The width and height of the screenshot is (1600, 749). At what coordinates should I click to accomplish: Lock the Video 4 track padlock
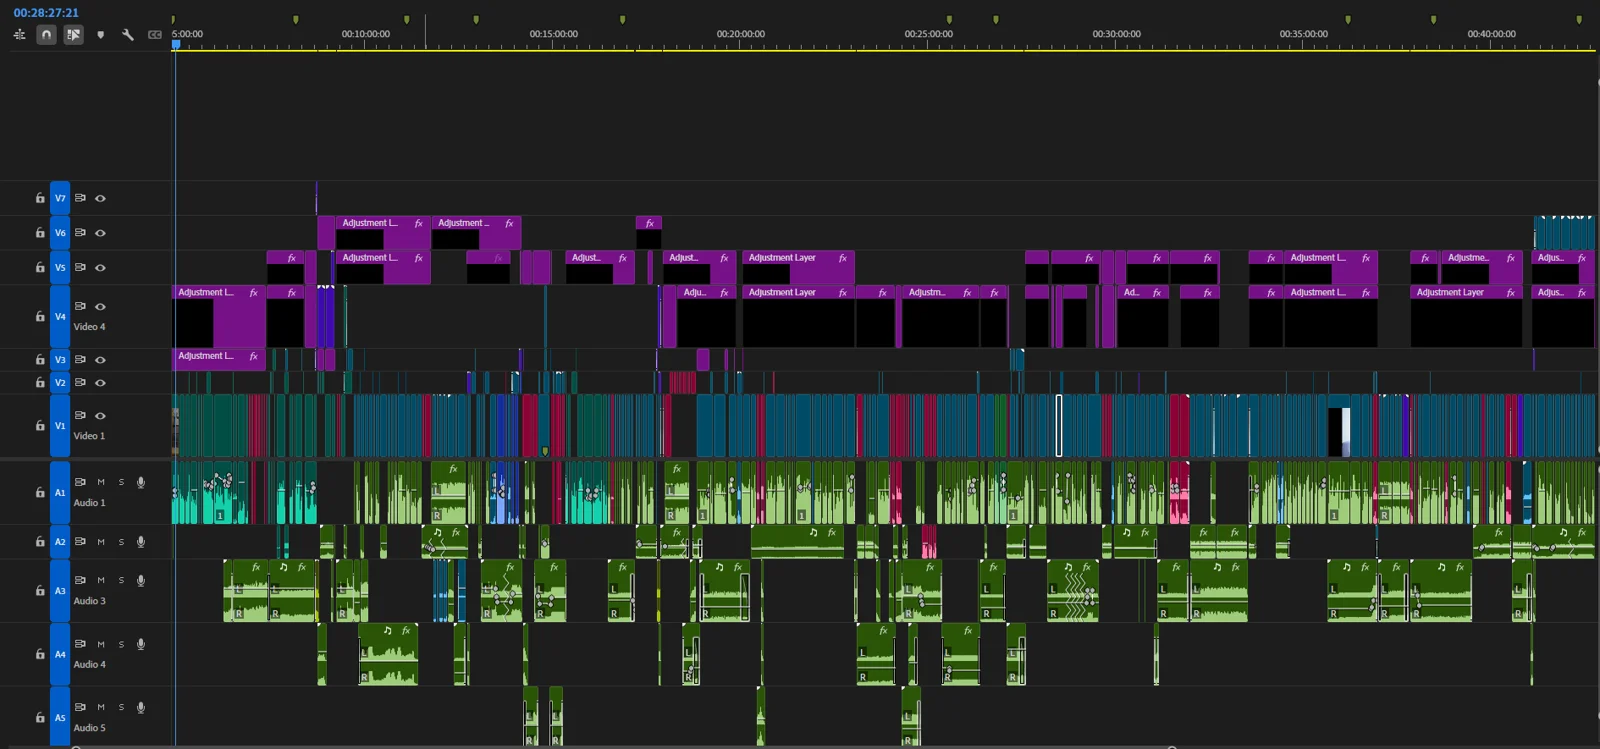[40, 316]
